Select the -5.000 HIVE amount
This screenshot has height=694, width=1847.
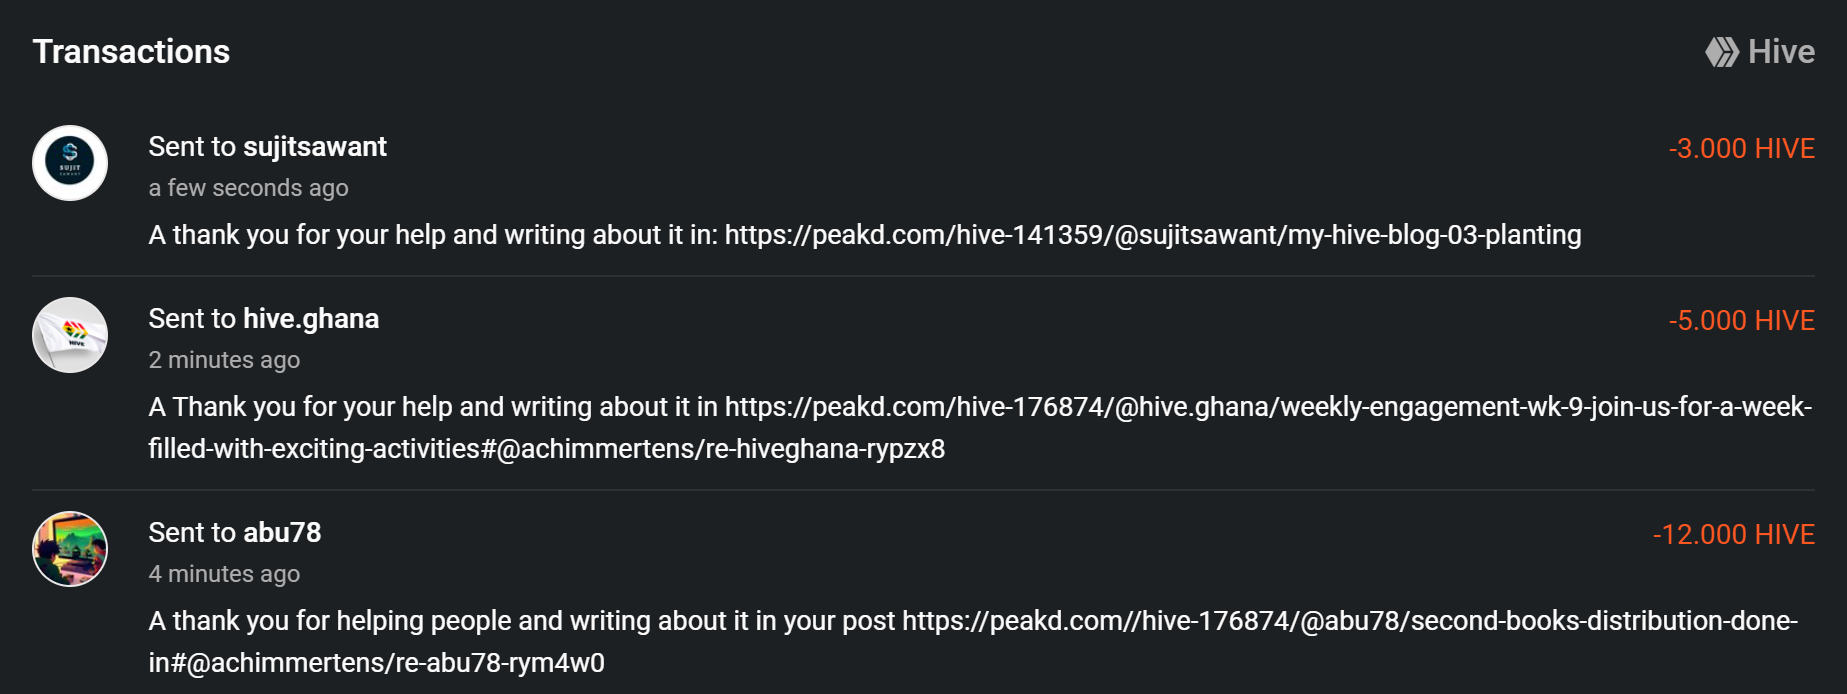click(1741, 321)
